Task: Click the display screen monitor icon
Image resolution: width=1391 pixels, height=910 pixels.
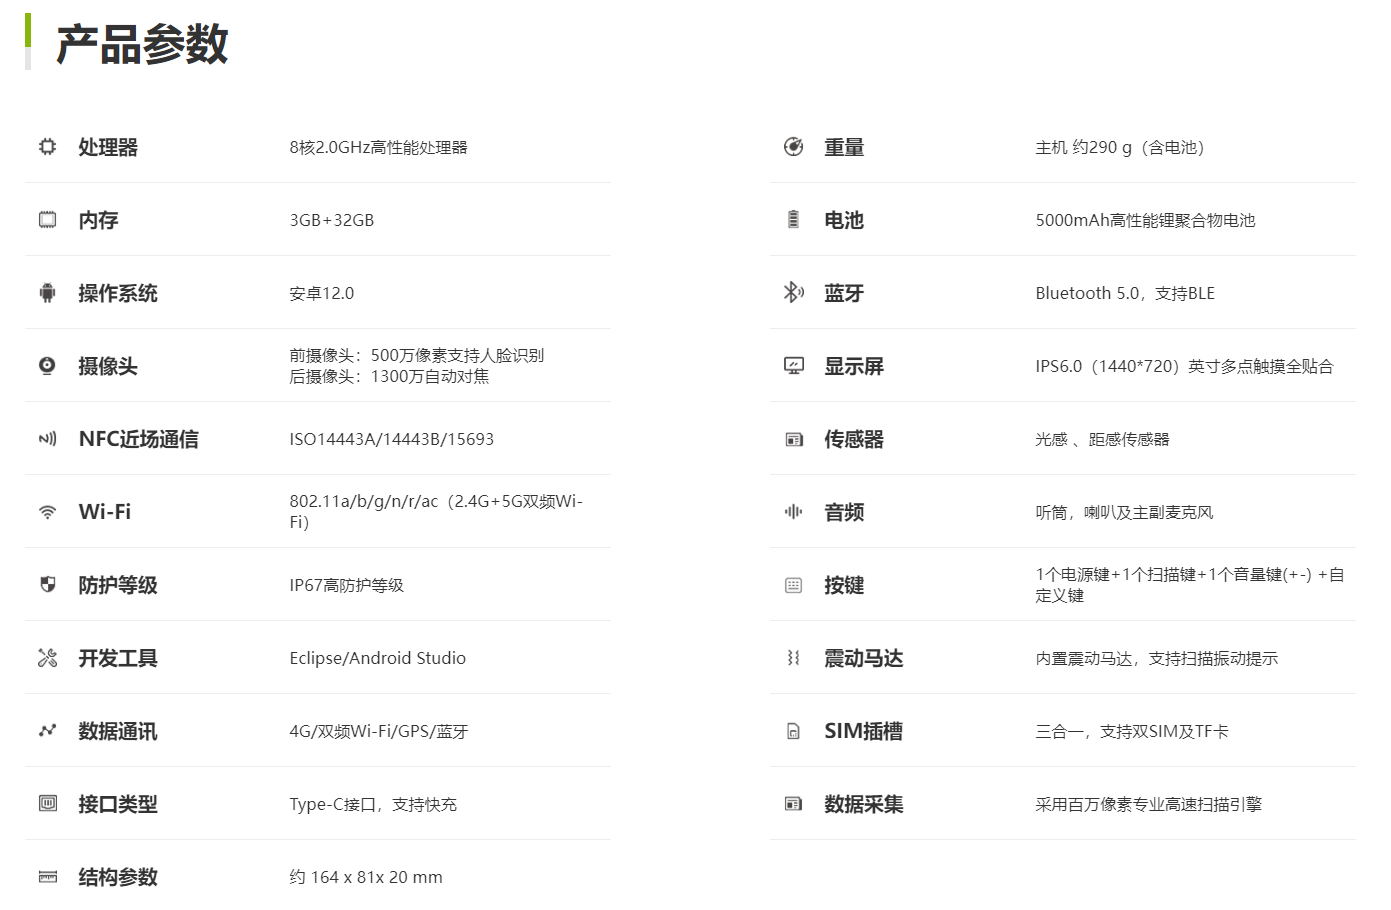Action: pos(793,366)
